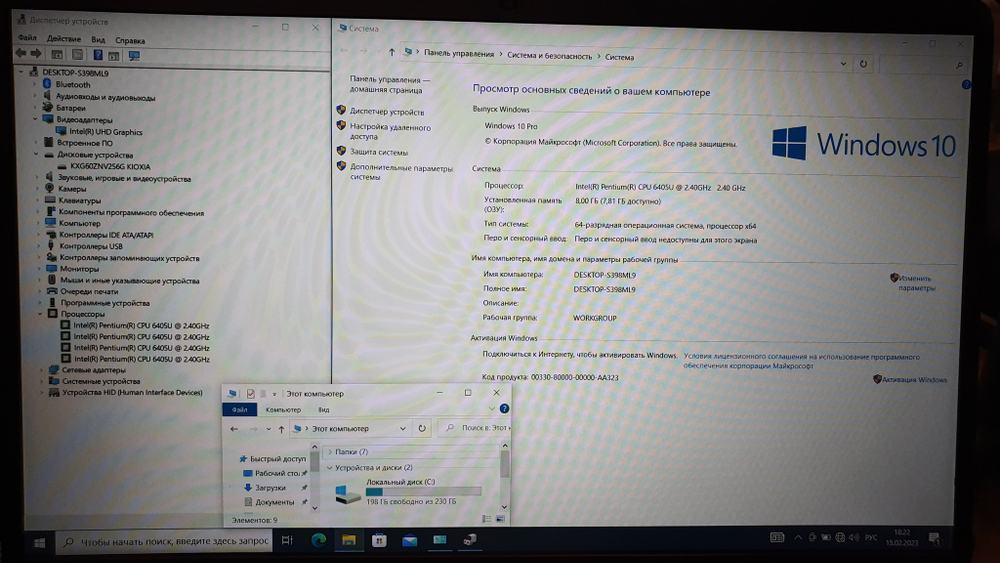Select Системные устройства category
1000x563 pixels.
tap(101, 381)
